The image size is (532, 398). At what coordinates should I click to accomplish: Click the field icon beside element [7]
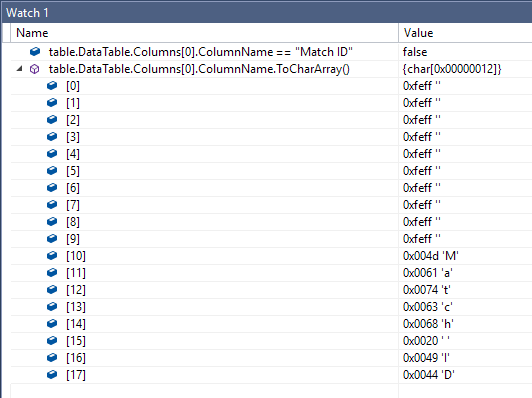52,205
